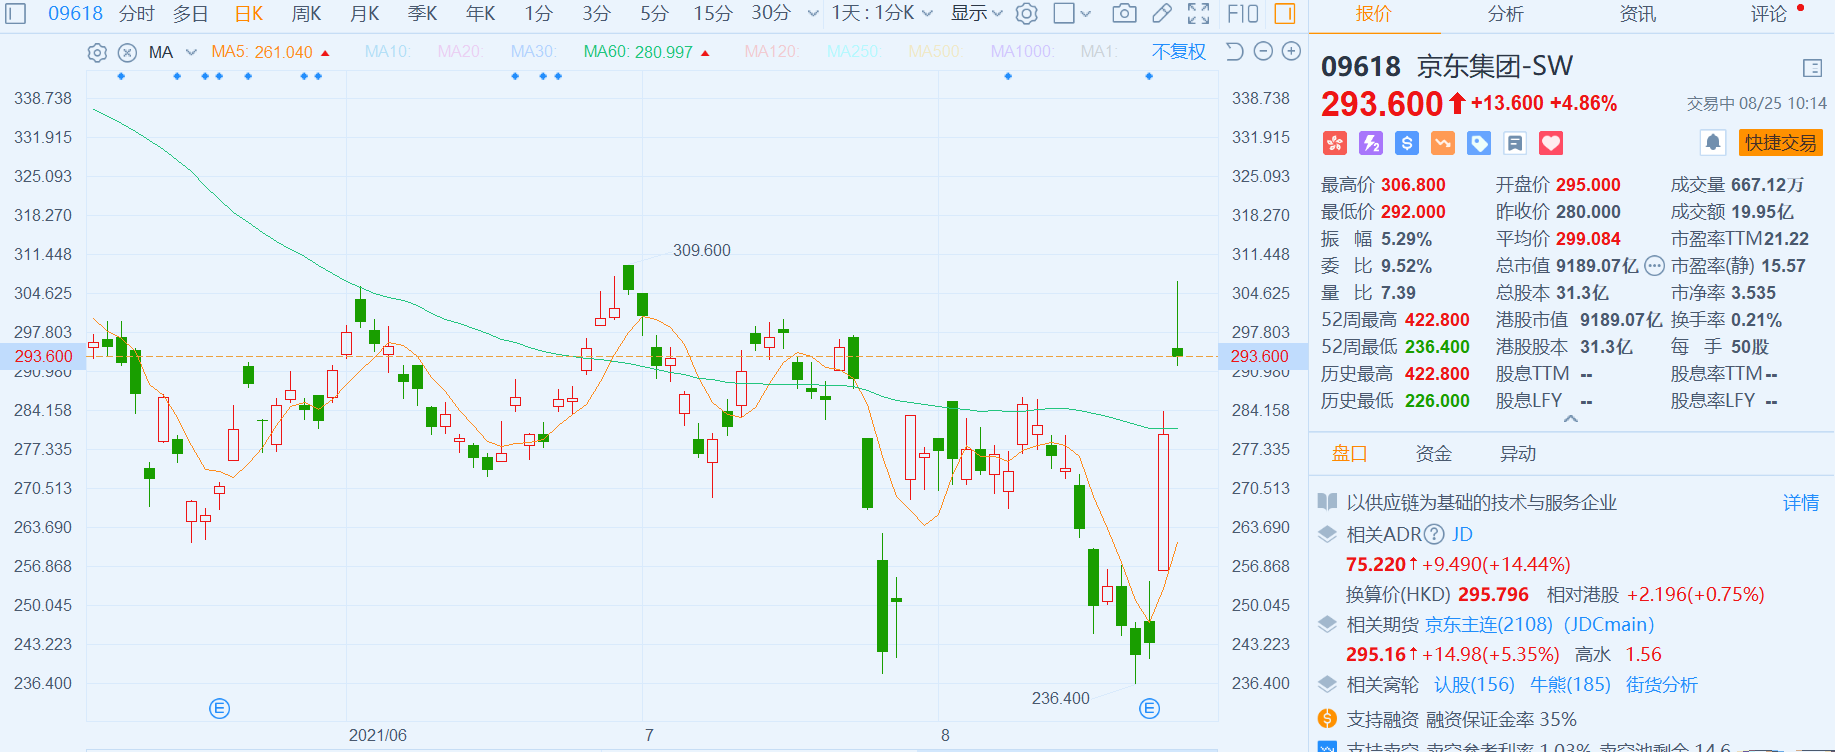The width and height of the screenshot is (1835, 752).
Task: Open the 牛熊(185) CBBC link
Action: [1570, 685]
